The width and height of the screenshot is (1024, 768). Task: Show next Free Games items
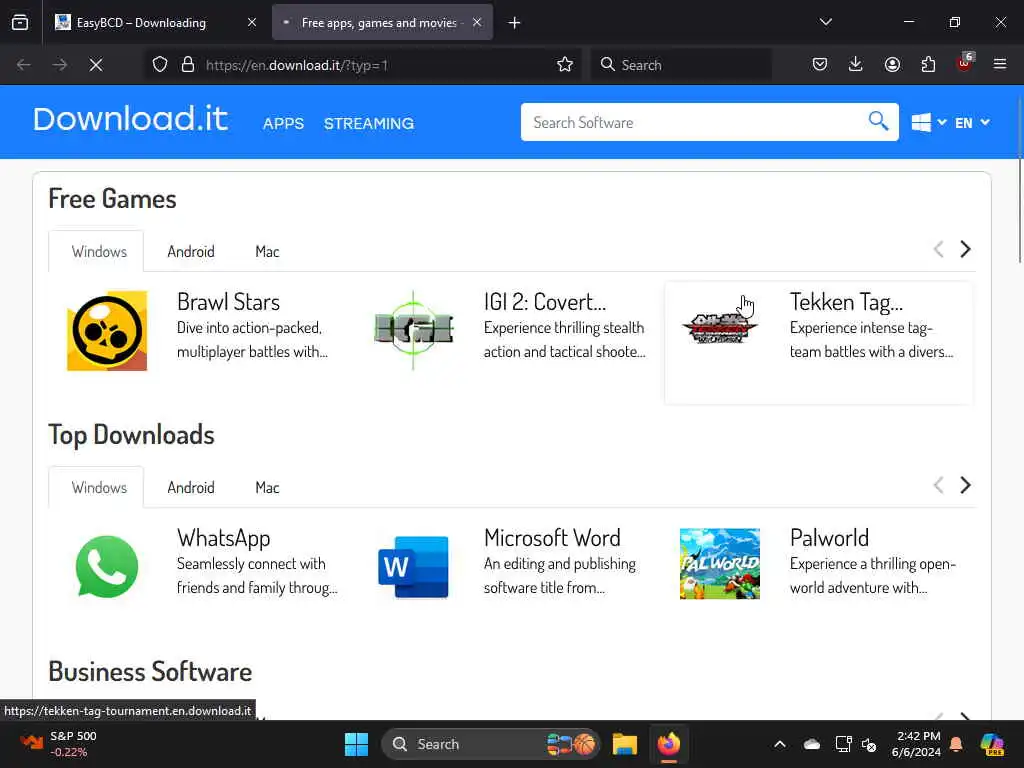(966, 249)
